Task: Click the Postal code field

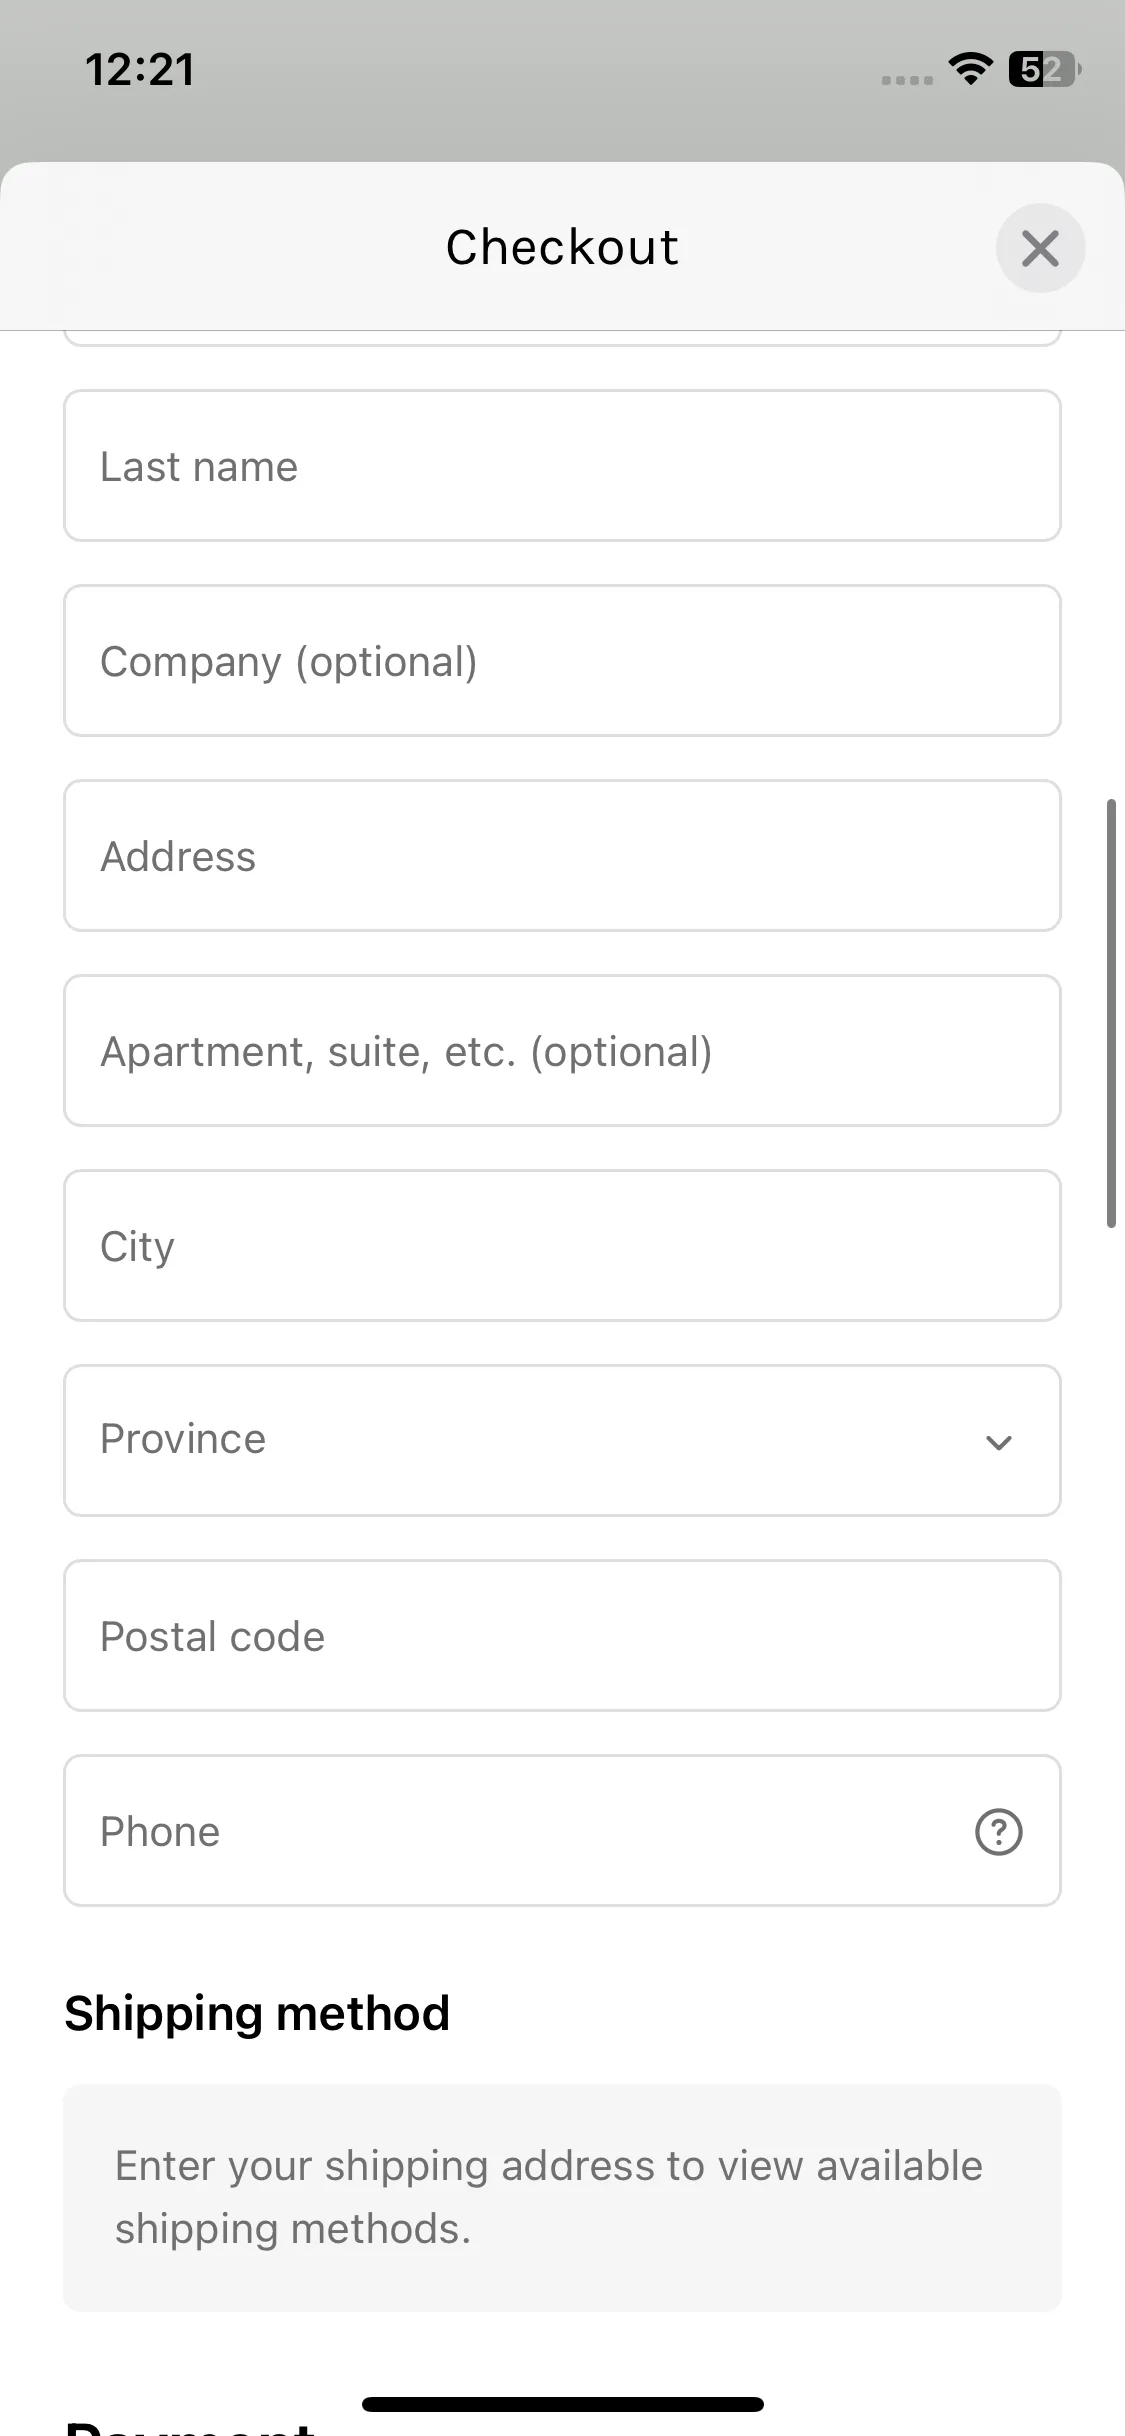Action: click(562, 1636)
